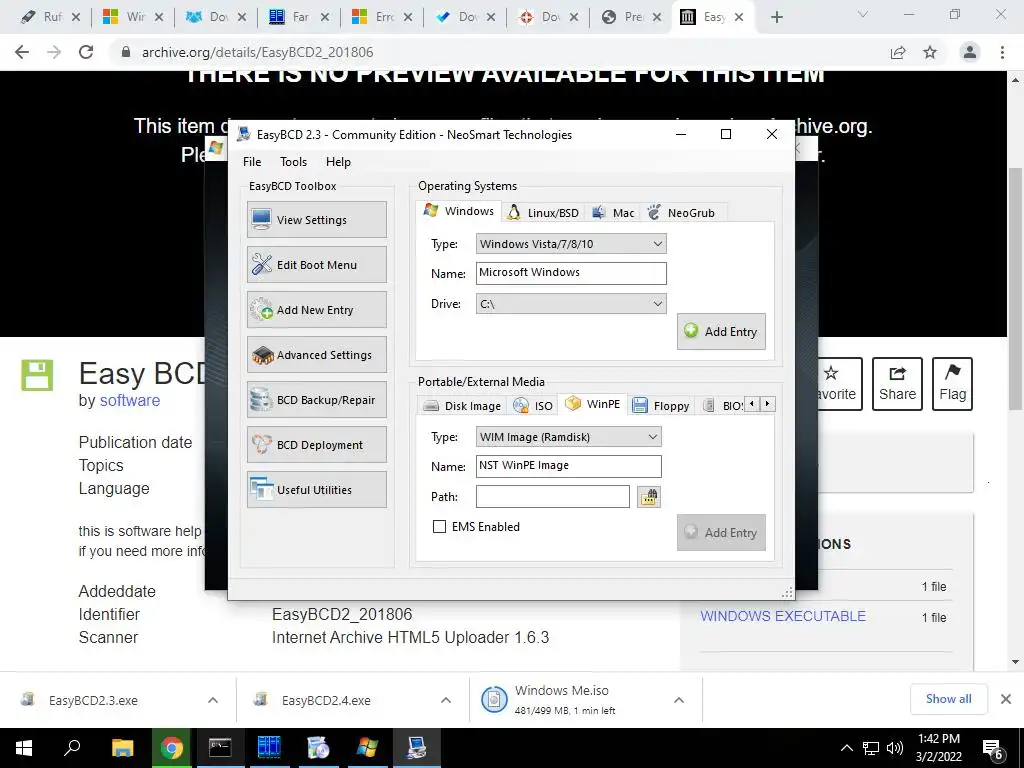Expand Windows Me.iso download options
Image resolution: width=1024 pixels, height=768 pixels.
tap(679, 700)
